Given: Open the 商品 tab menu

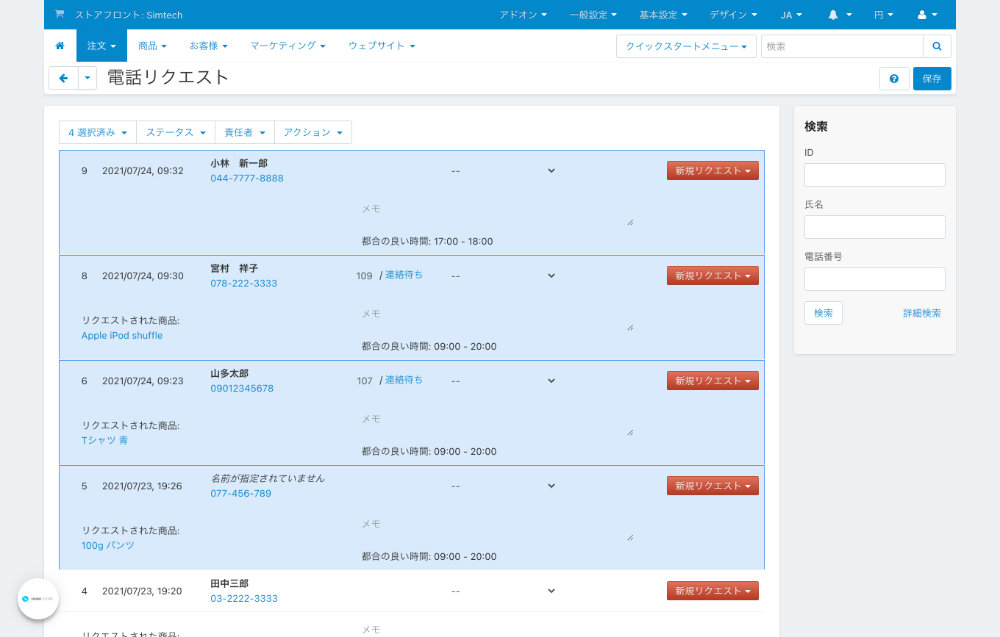Looking at the screenshot, I should click(152, 46).
